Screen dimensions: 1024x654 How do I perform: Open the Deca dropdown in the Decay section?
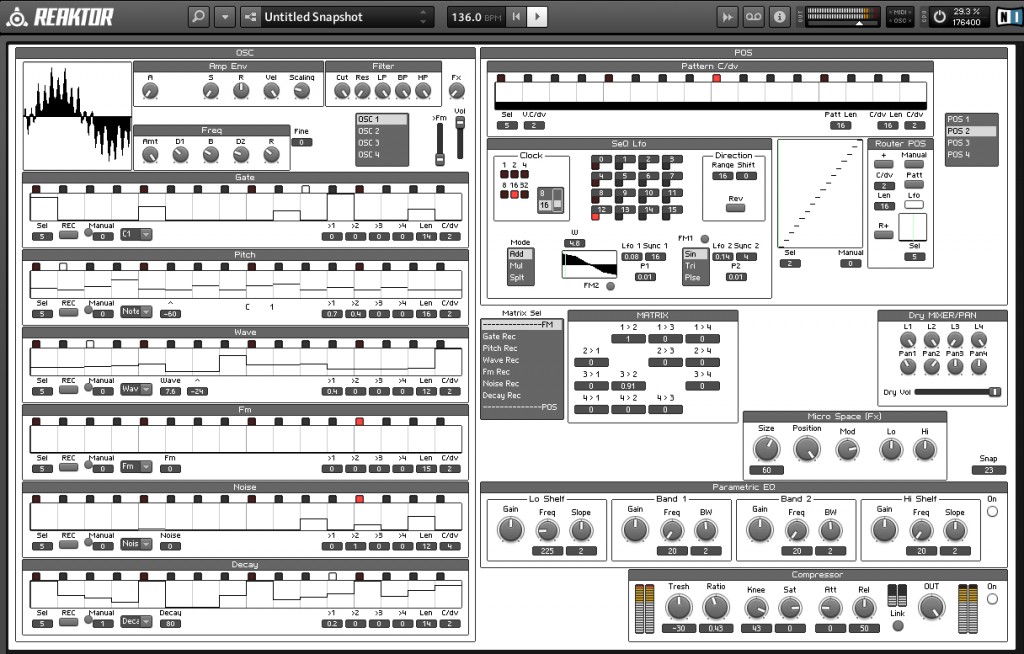(136, 621)
